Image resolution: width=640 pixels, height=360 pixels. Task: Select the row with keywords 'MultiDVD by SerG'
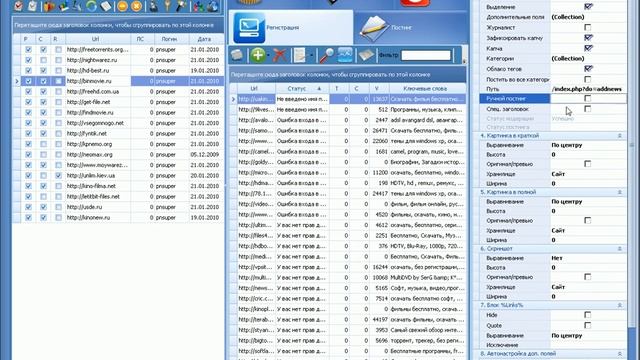click(x=347, y=278)
